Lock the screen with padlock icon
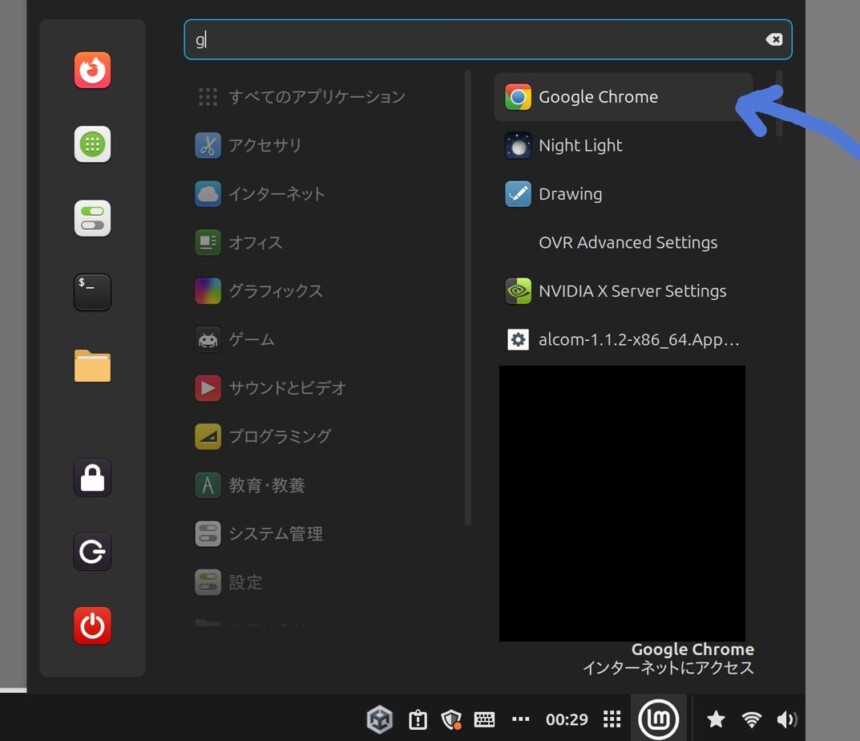 (x=92, y=478)
